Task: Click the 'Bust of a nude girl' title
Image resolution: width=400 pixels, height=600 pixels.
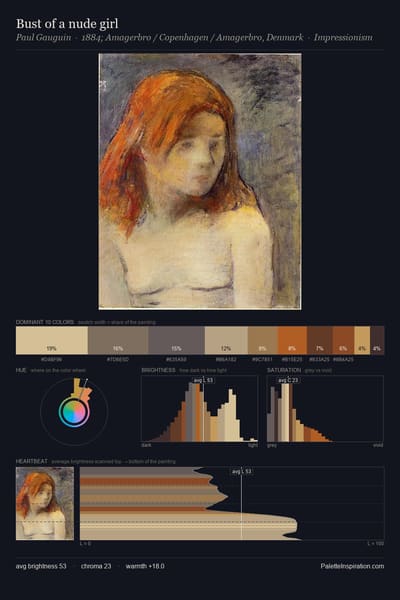Action: tap(67, 24)
